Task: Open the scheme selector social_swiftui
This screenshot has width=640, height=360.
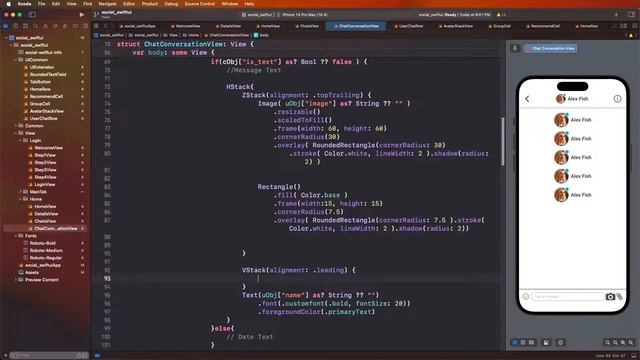Action: pos(257,15)
